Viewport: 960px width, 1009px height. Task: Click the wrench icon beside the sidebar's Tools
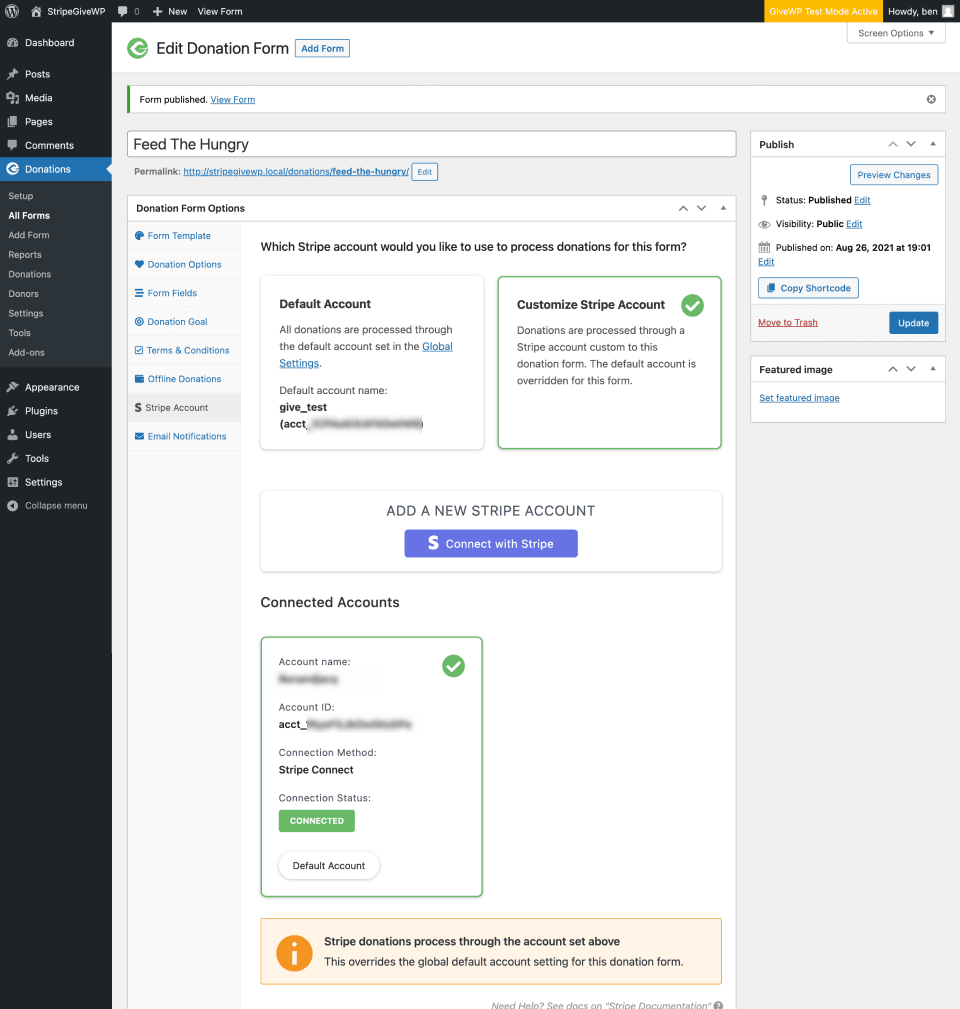pyautogui.click(x=12, y=459)
